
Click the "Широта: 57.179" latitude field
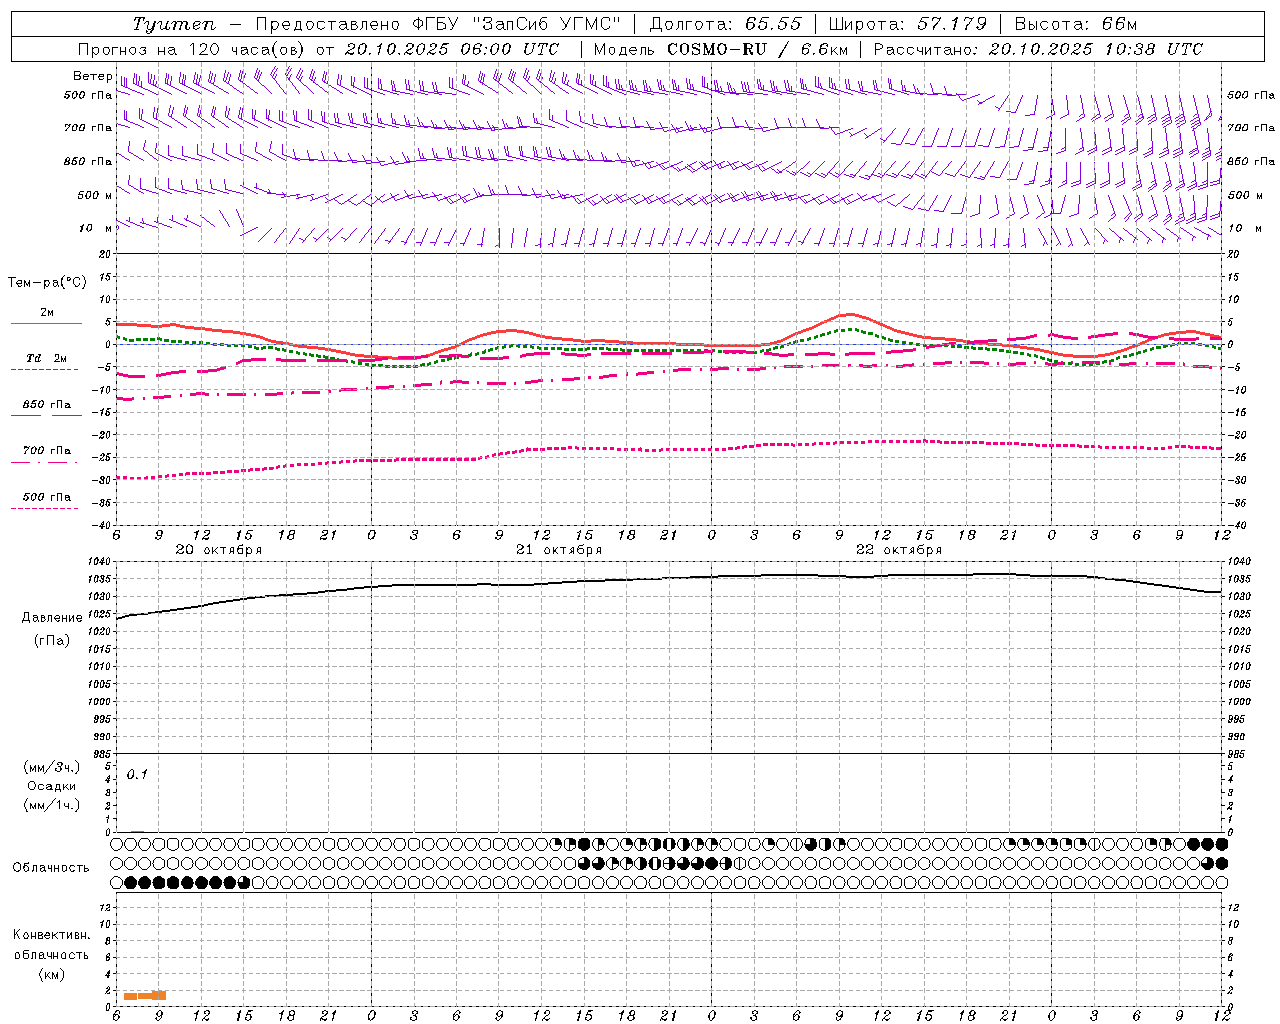pos(908,24)
